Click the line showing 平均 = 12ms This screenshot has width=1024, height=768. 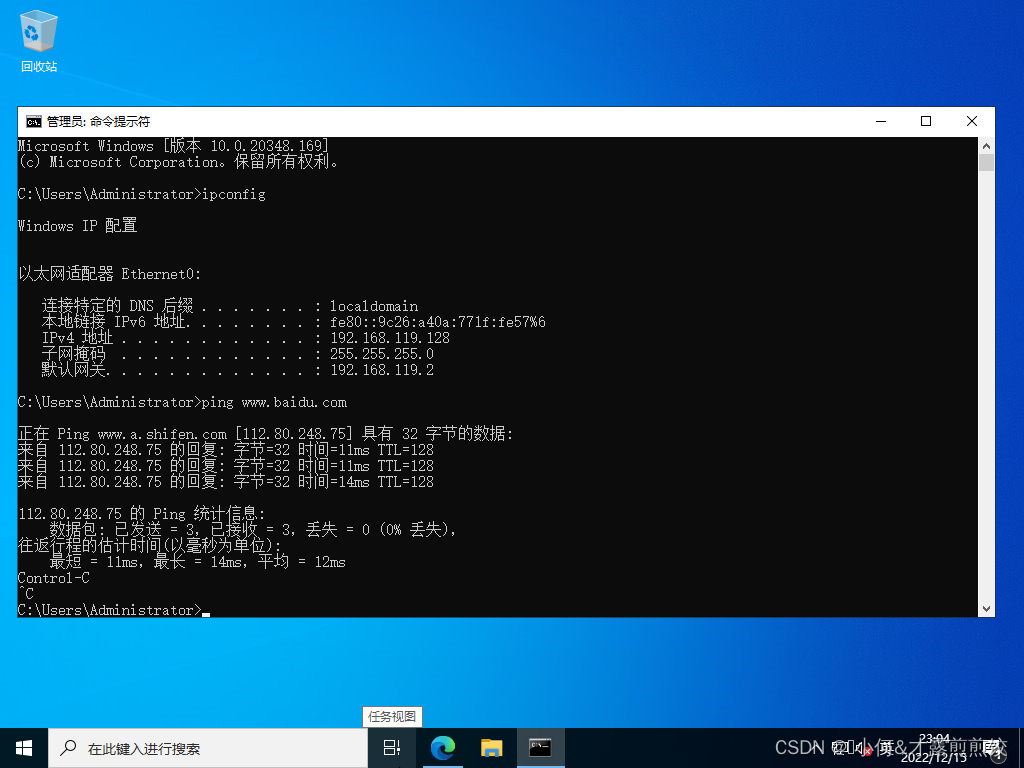[x=197, y=562]
